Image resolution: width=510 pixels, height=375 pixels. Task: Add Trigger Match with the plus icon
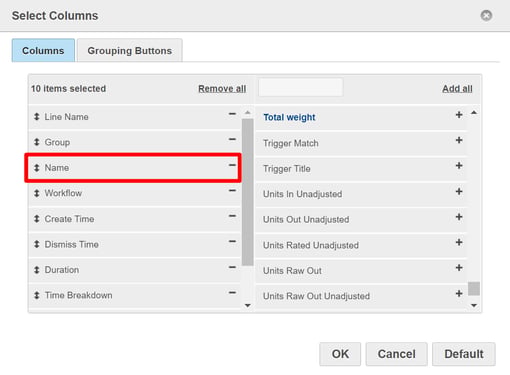[459, 140]
